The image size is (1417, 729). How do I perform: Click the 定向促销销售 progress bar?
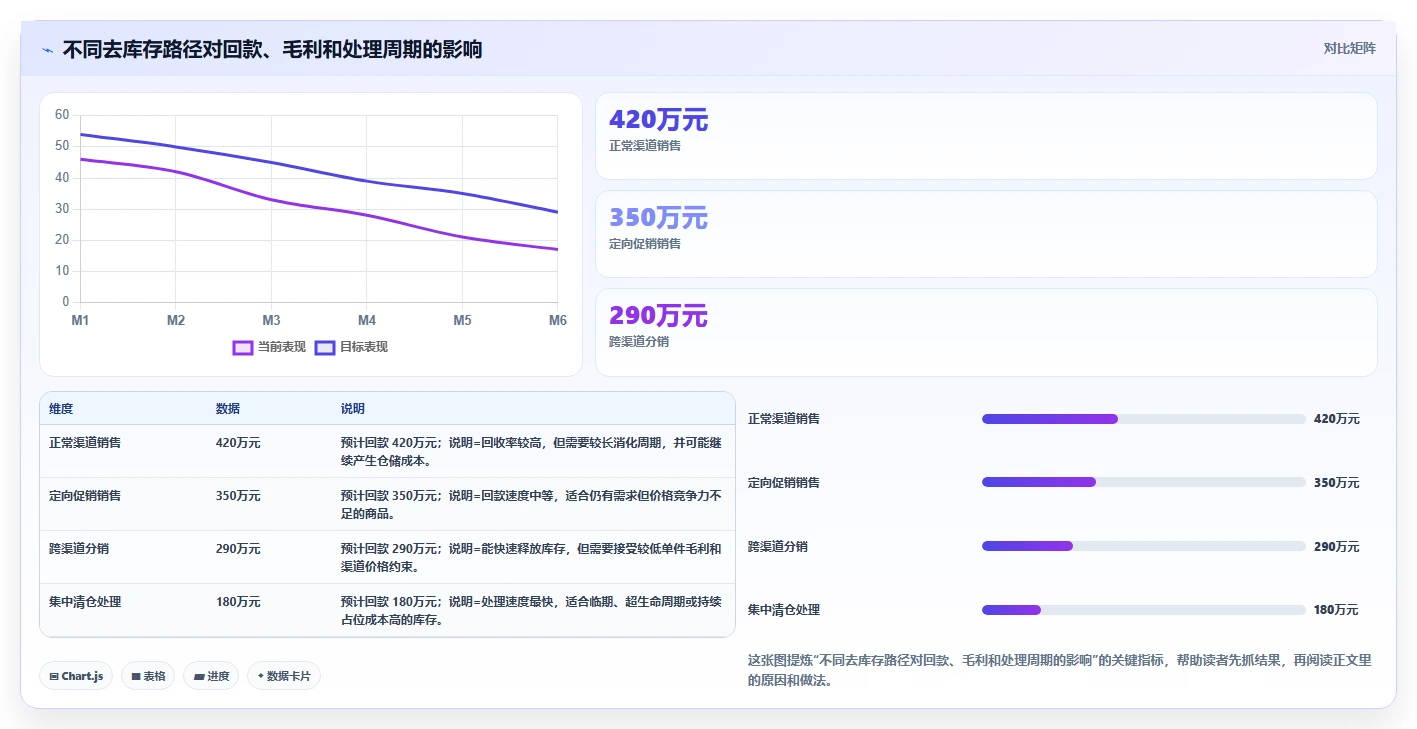[1144, 482]
